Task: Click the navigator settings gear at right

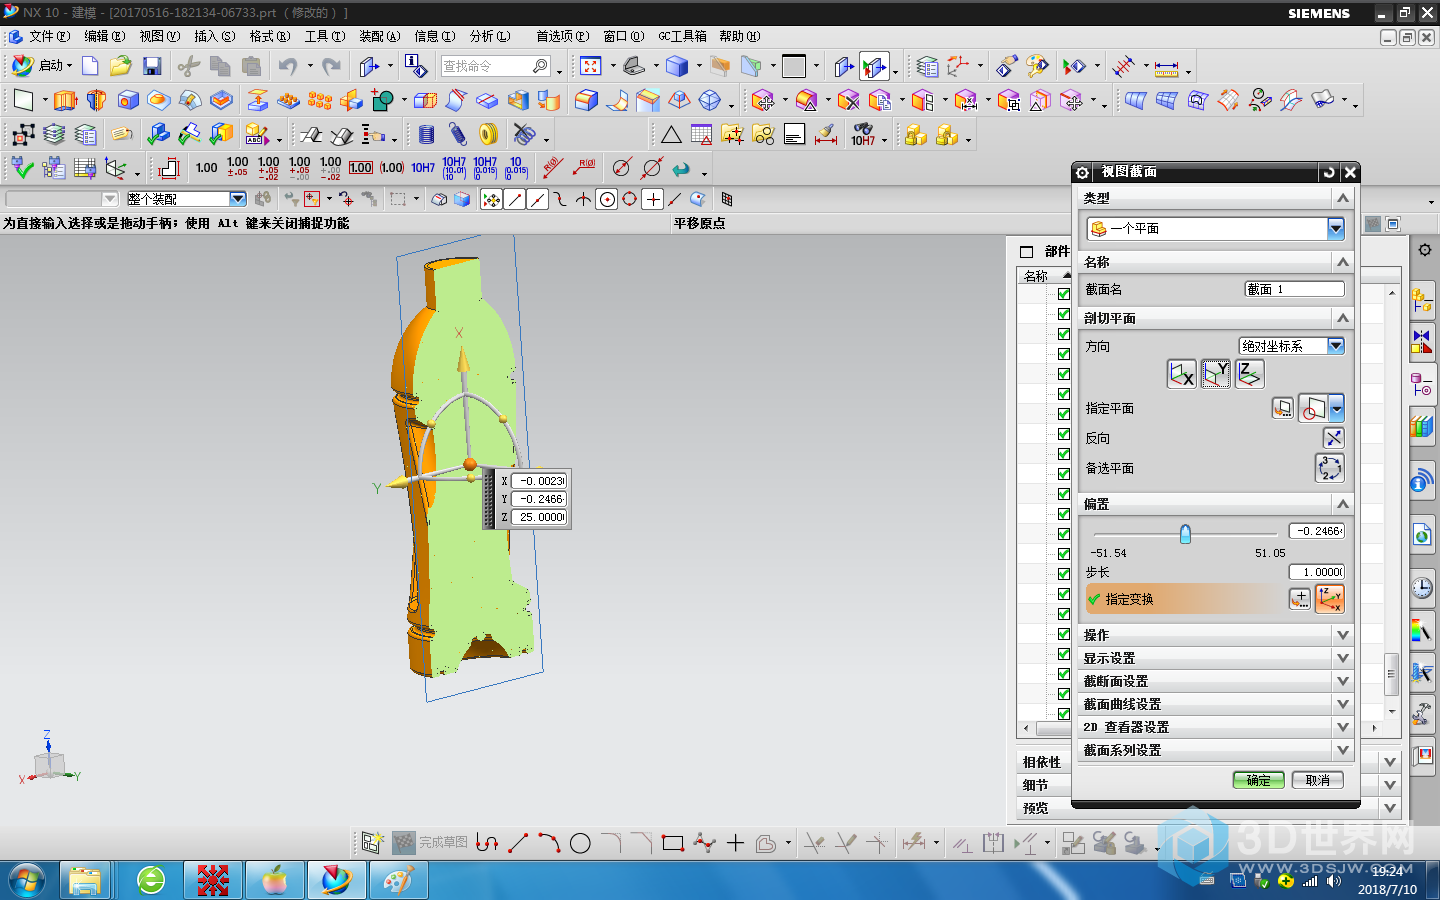Action: point(1425,250)
